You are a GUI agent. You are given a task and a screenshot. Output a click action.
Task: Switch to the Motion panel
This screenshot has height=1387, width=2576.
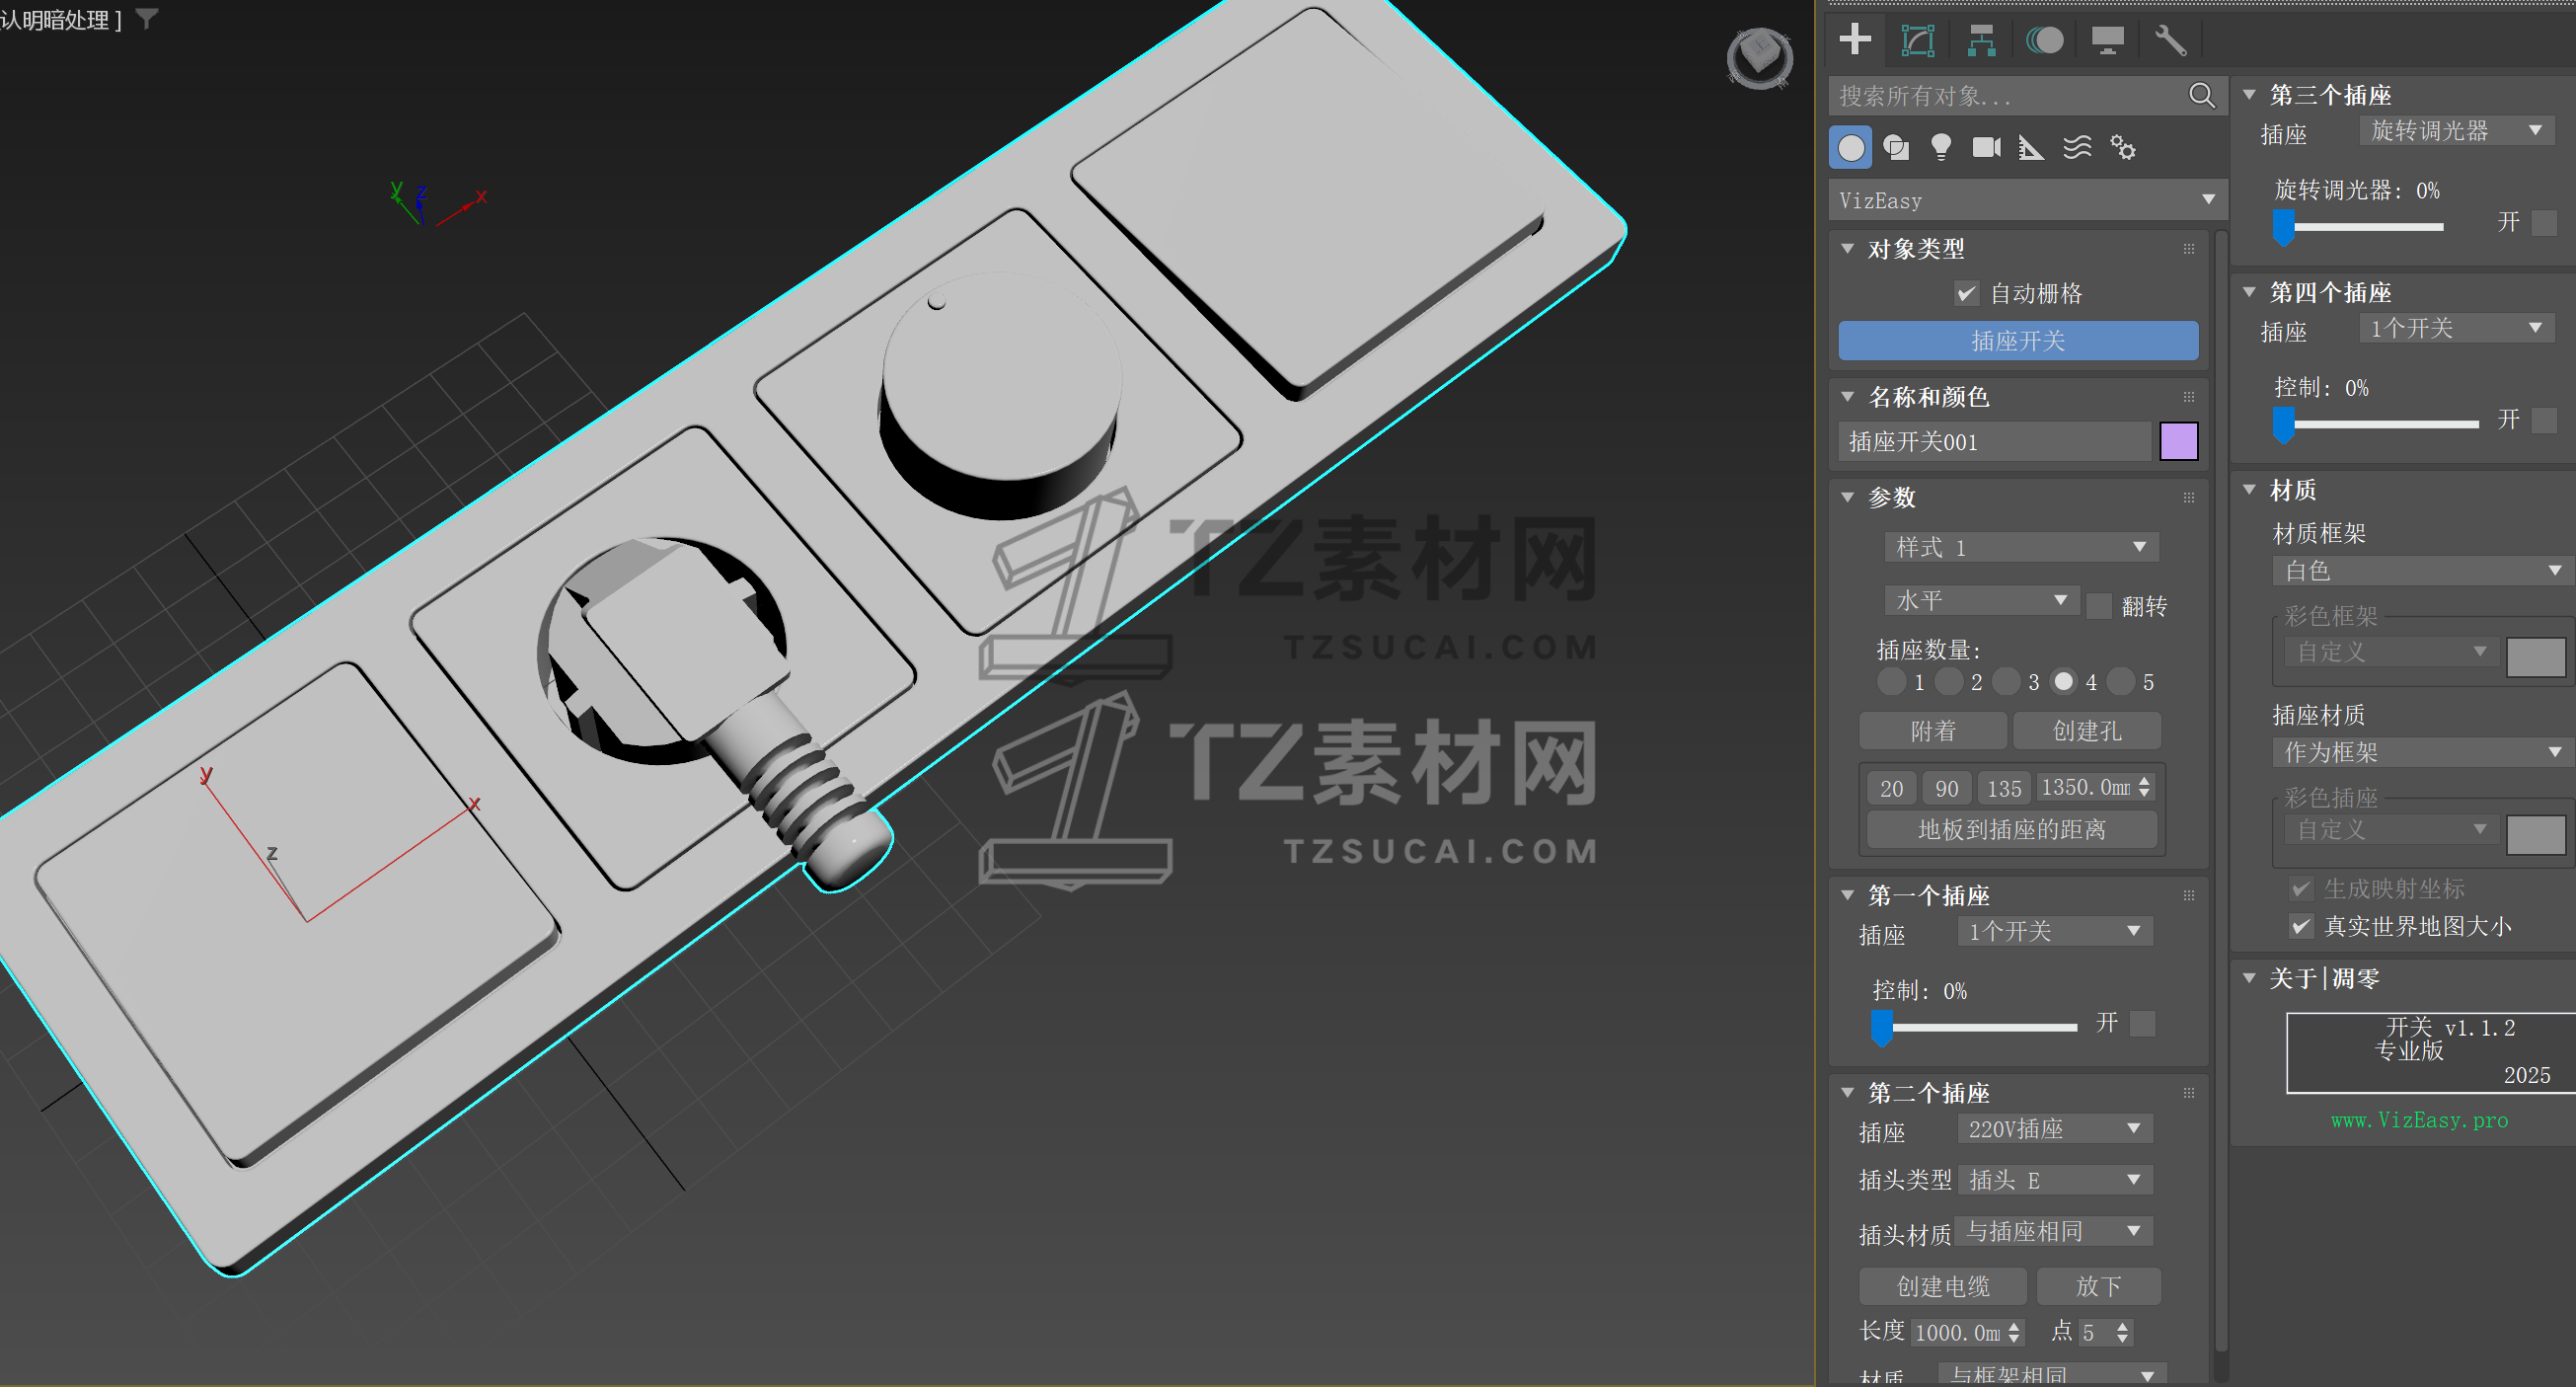2044,40
